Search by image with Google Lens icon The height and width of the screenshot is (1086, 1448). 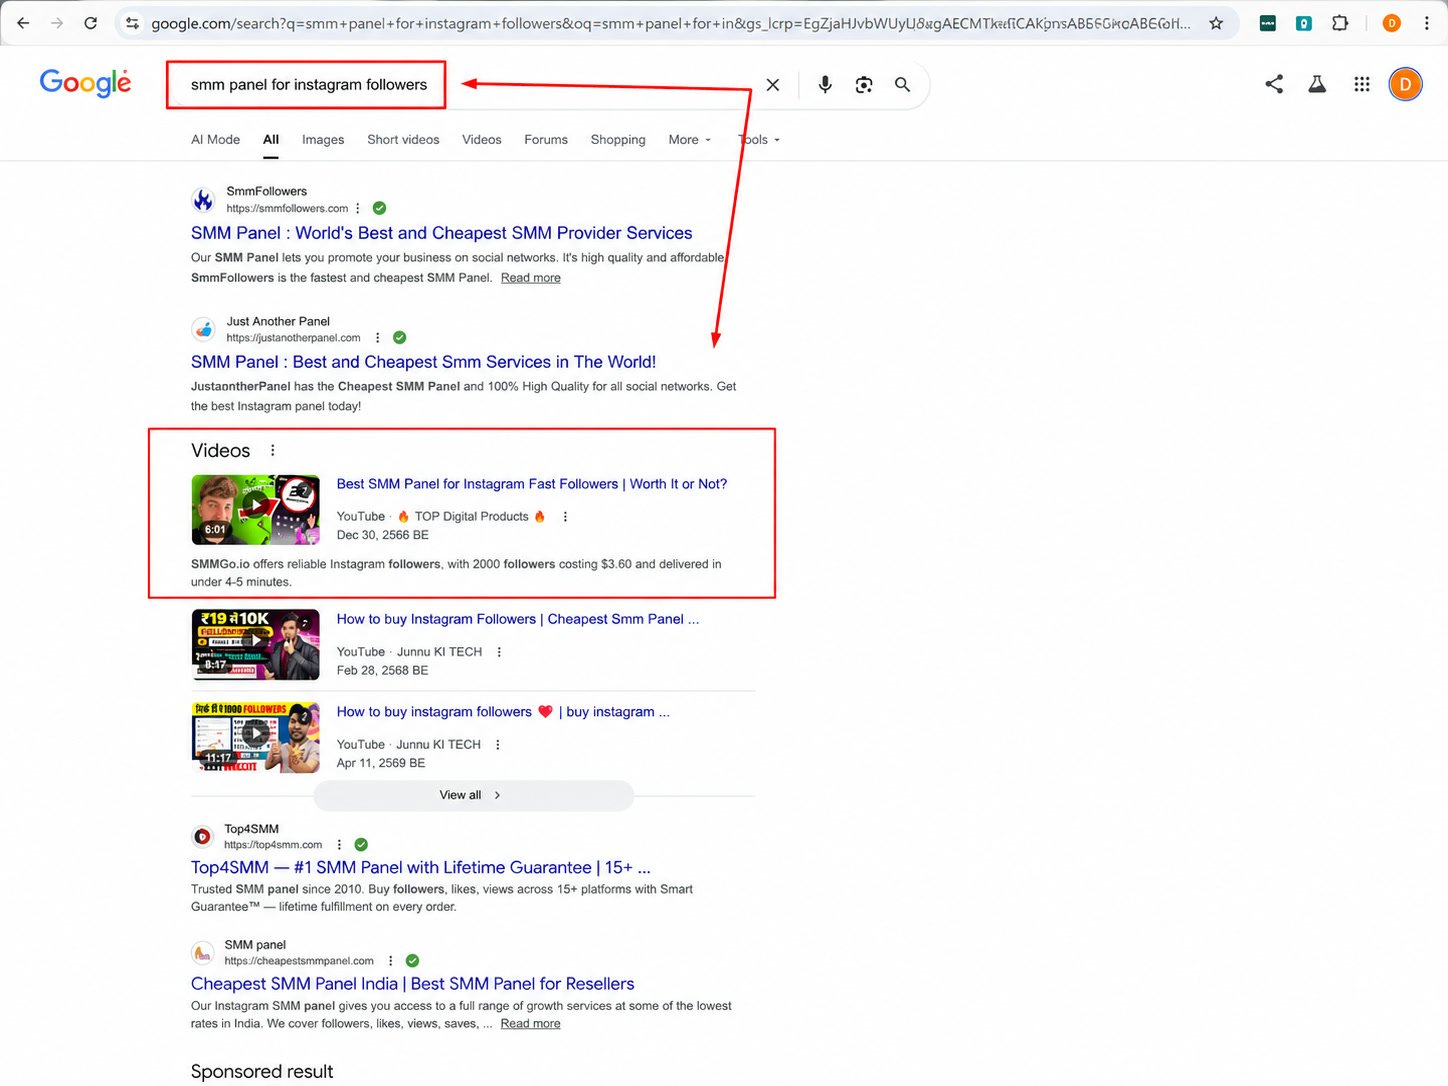[864, 85]
